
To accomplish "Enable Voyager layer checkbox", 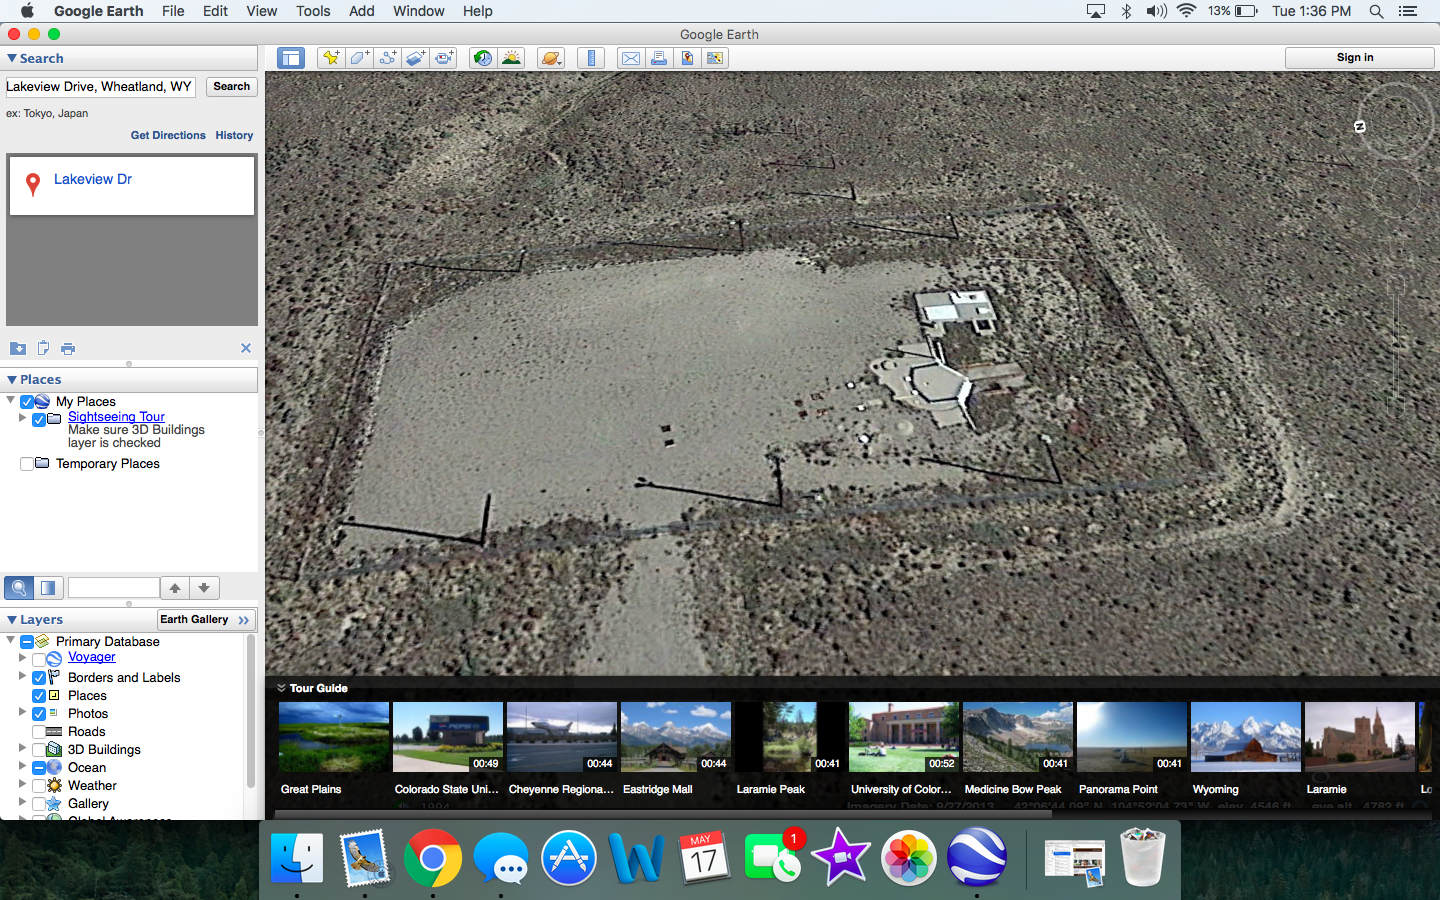I will pyautogui.click(x=39, y=659).
